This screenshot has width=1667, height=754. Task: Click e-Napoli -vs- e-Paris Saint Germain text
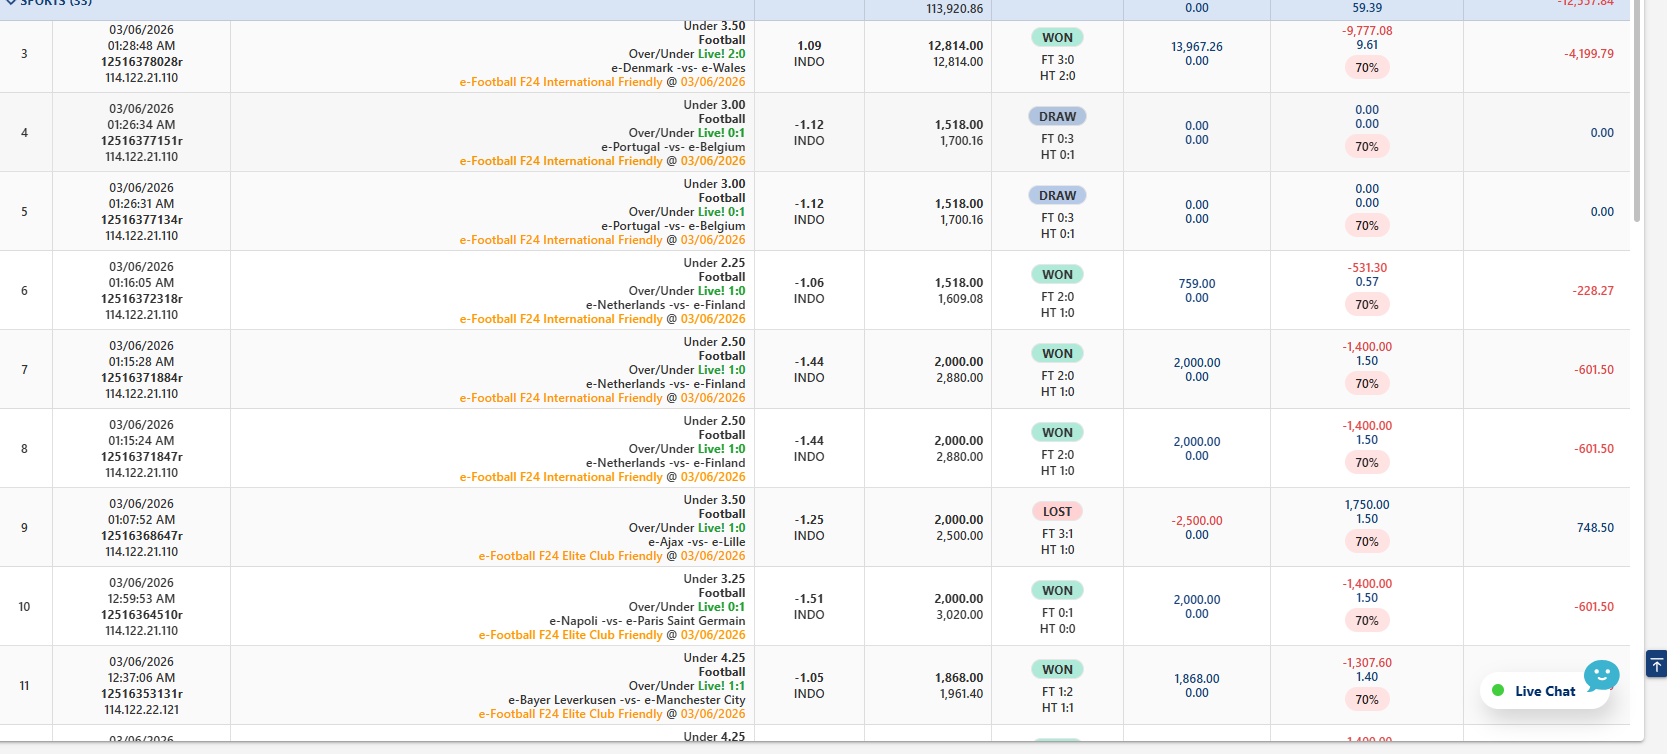pyautogui.click(x=647, y=621)
